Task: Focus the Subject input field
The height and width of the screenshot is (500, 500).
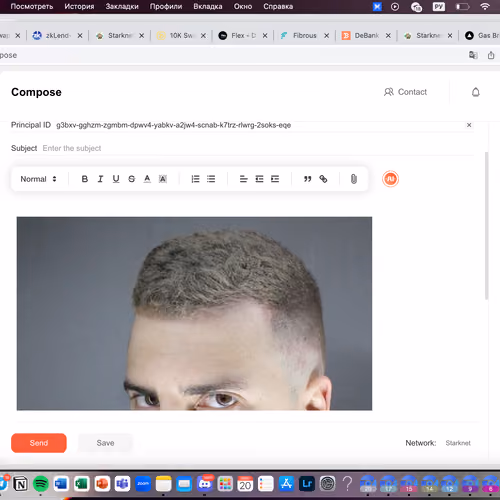Action: click(258, 148)
